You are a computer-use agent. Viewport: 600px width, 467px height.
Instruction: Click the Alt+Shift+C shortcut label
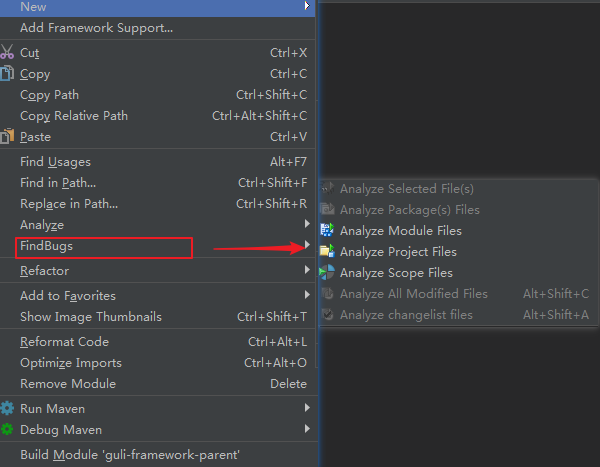tap(556, 294)
